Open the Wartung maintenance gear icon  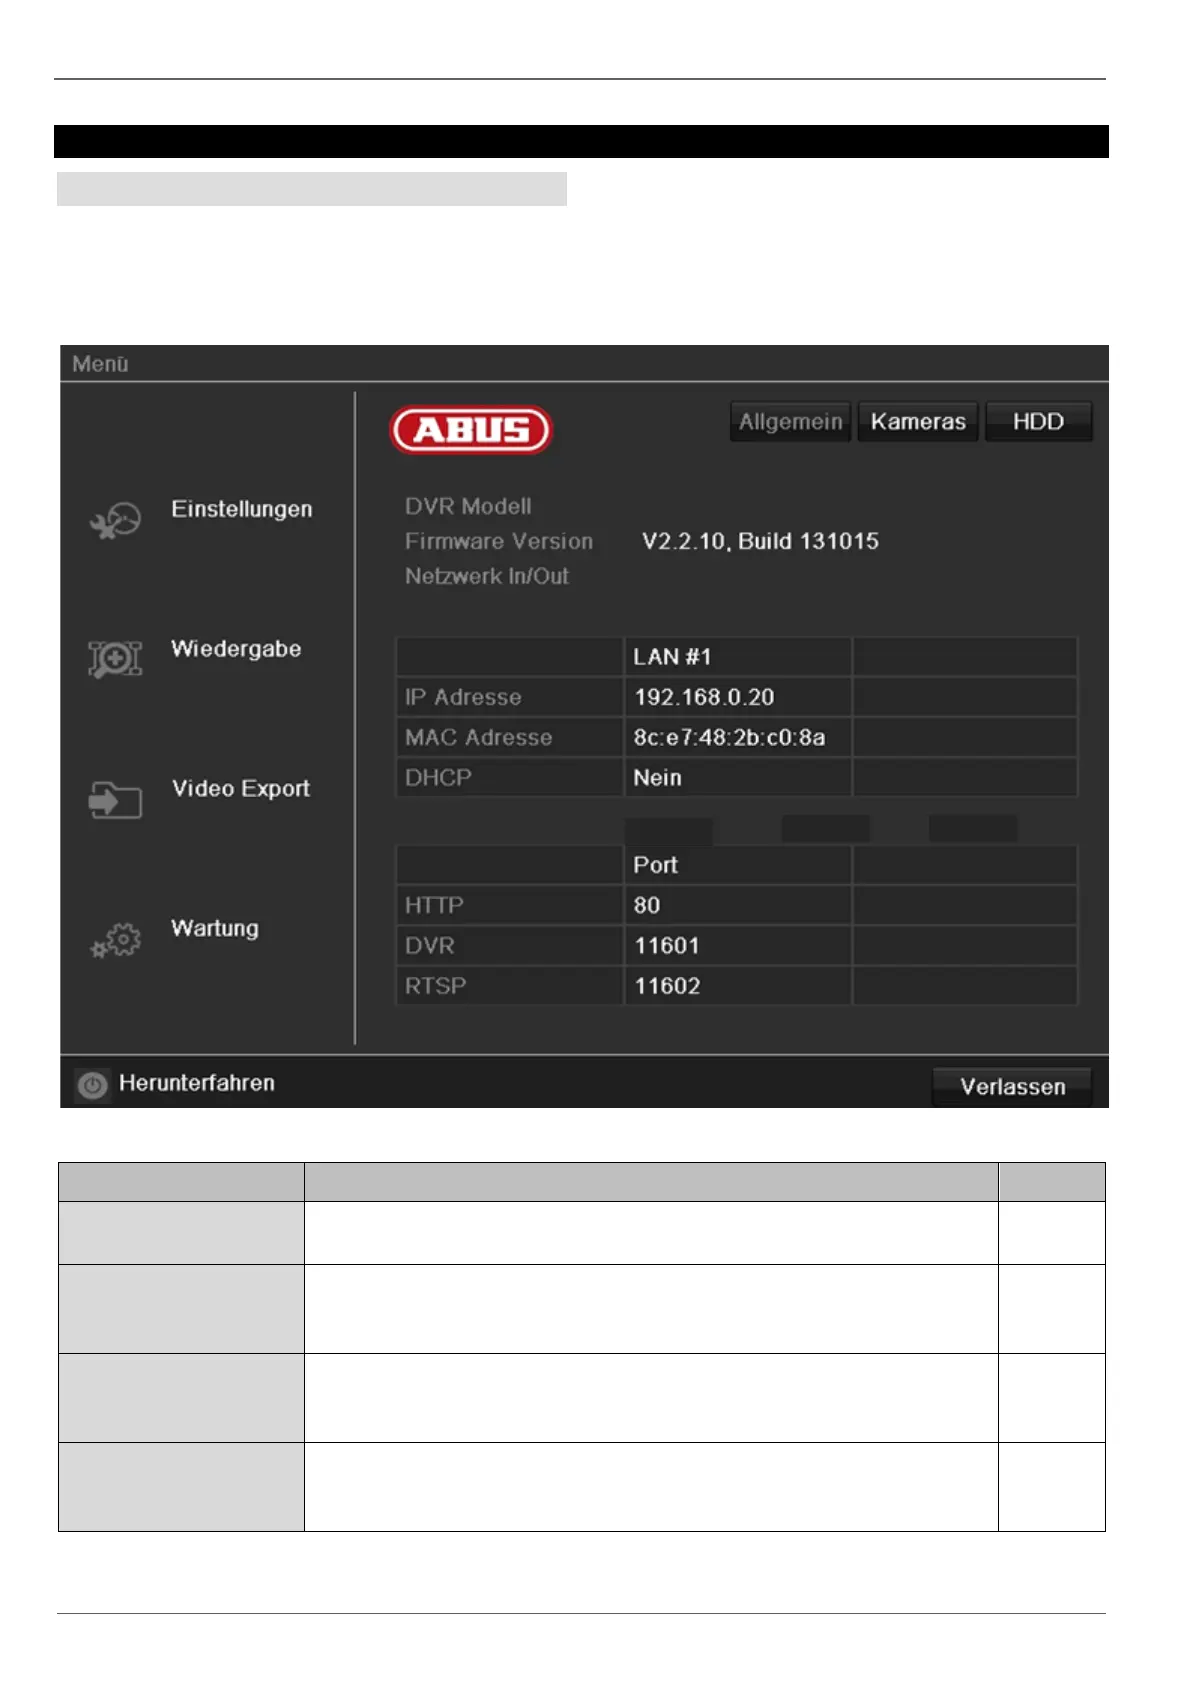click(x=116, y=940)
